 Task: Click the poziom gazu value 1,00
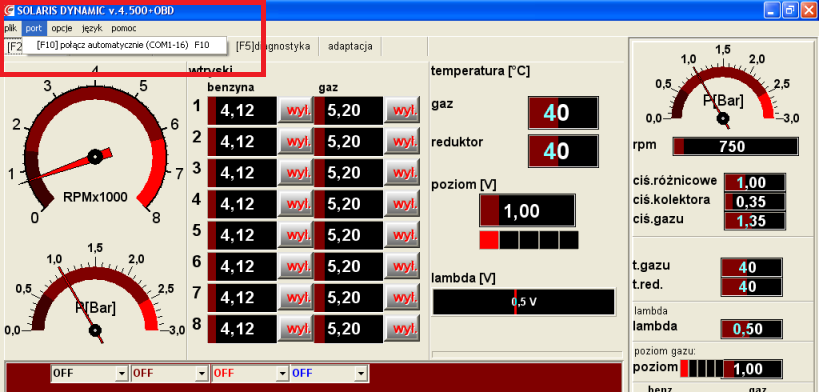[753, 369]
